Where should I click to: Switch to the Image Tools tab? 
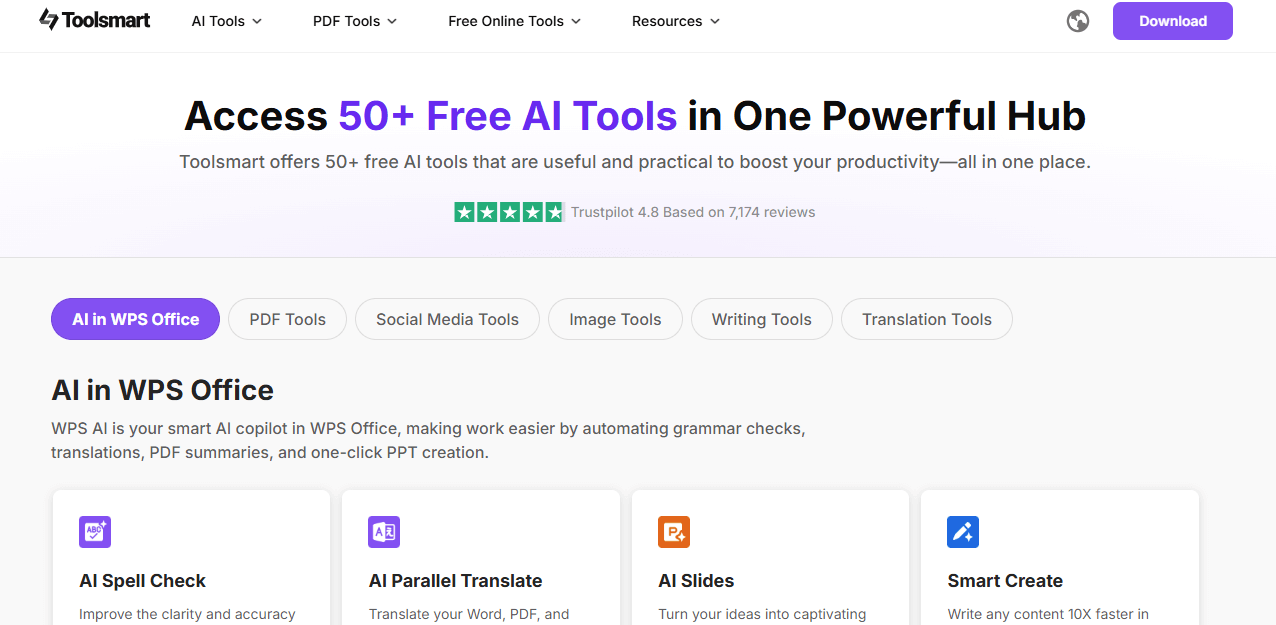coord(615,319)
